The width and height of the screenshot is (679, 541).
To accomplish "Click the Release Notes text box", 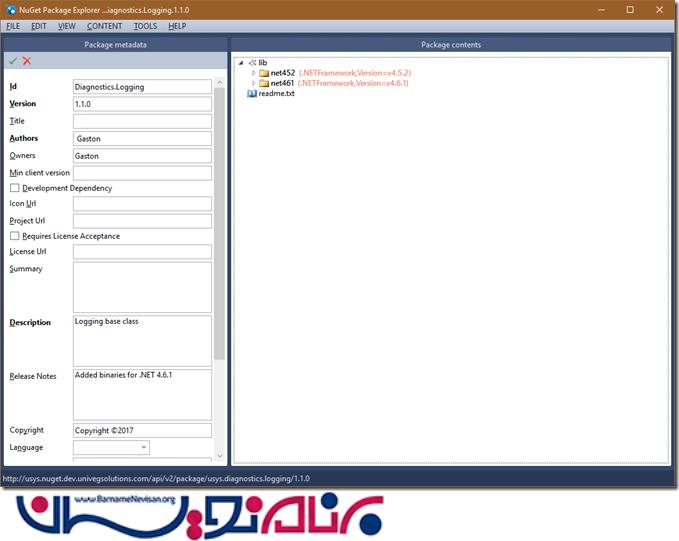I will coord(141,394).
